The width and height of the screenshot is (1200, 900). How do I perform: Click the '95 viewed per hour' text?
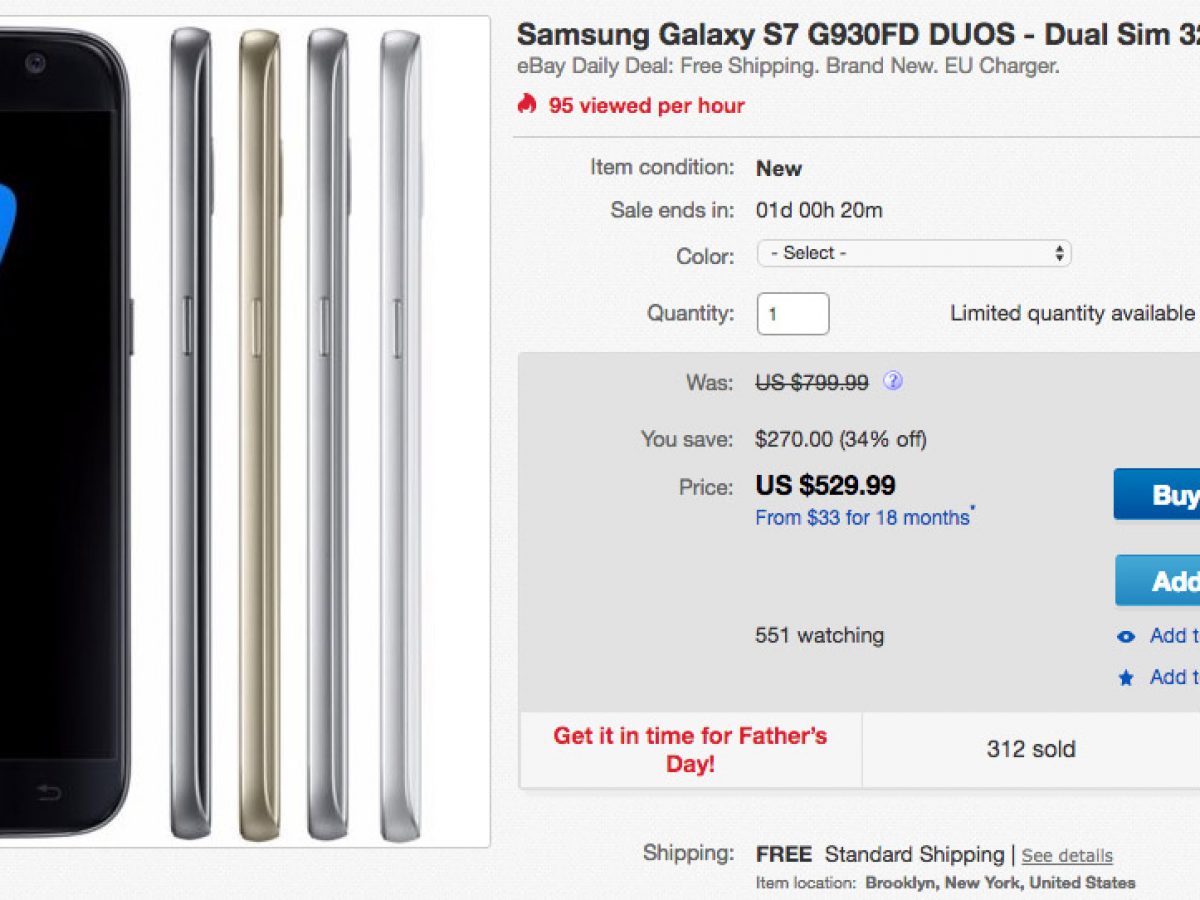click(x=646, y=105)
